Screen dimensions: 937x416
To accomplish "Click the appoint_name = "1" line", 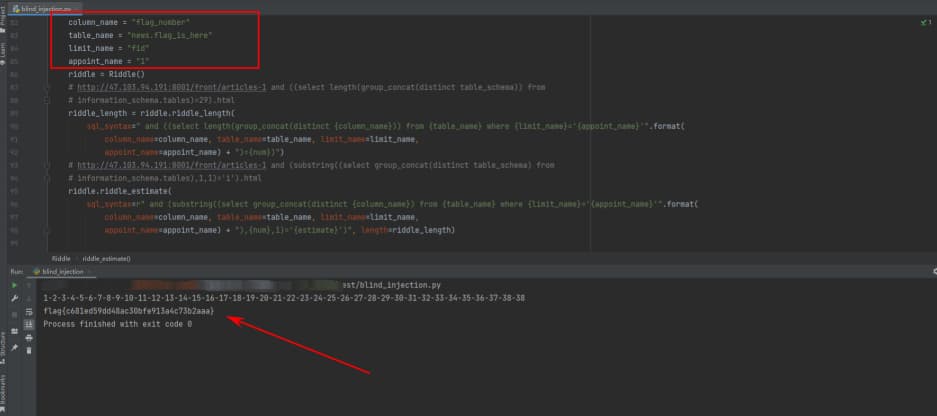I will pyautogui.click(x=109, y=62).
